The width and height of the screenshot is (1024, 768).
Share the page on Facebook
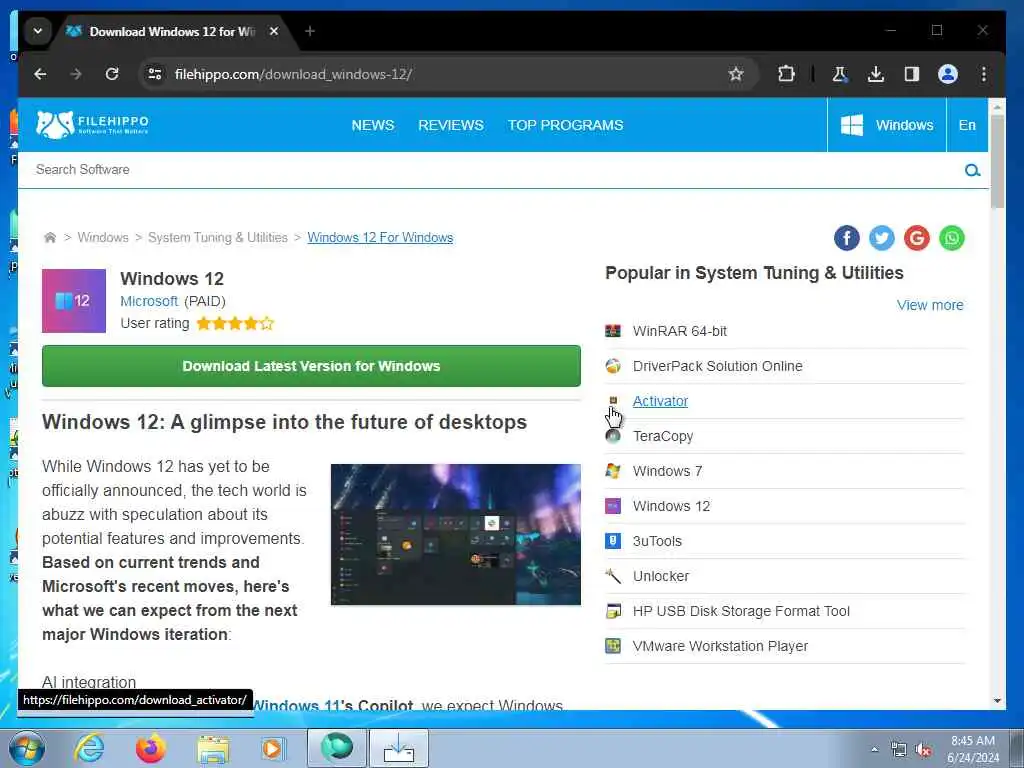click(x=846, y=238)
